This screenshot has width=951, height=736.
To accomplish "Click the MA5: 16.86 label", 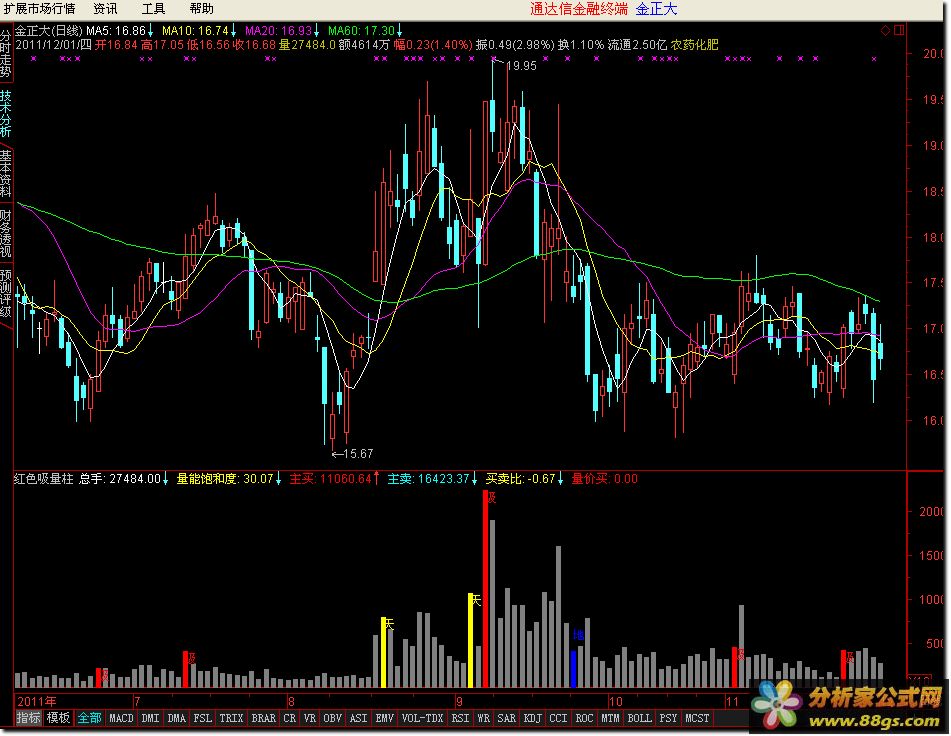I will coord(116,30).
